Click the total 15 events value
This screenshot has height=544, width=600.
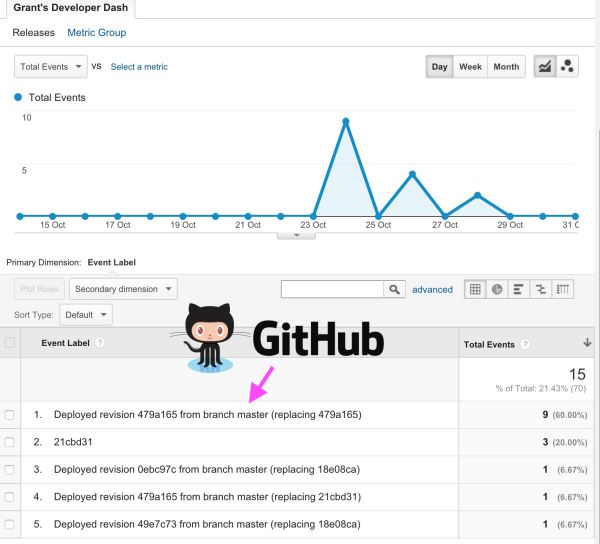click(577, 374)
